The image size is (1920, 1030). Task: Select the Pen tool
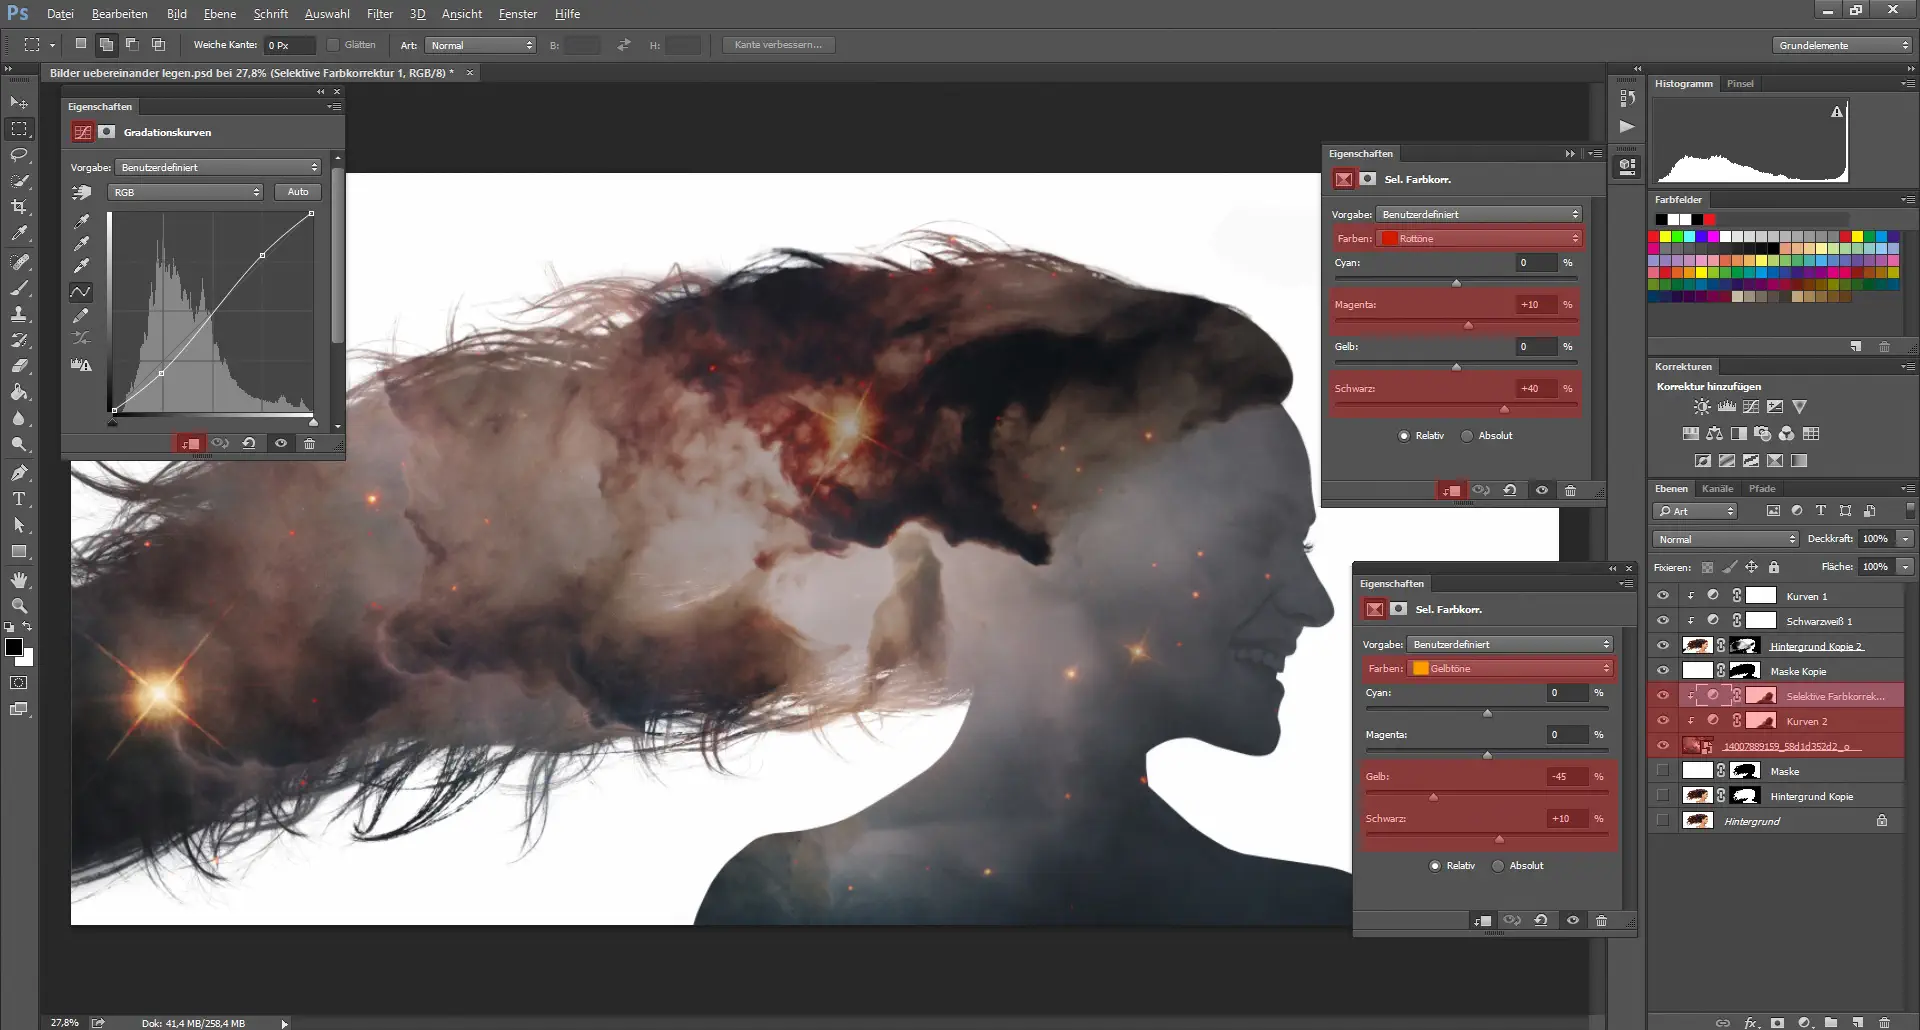coord(18,472)
